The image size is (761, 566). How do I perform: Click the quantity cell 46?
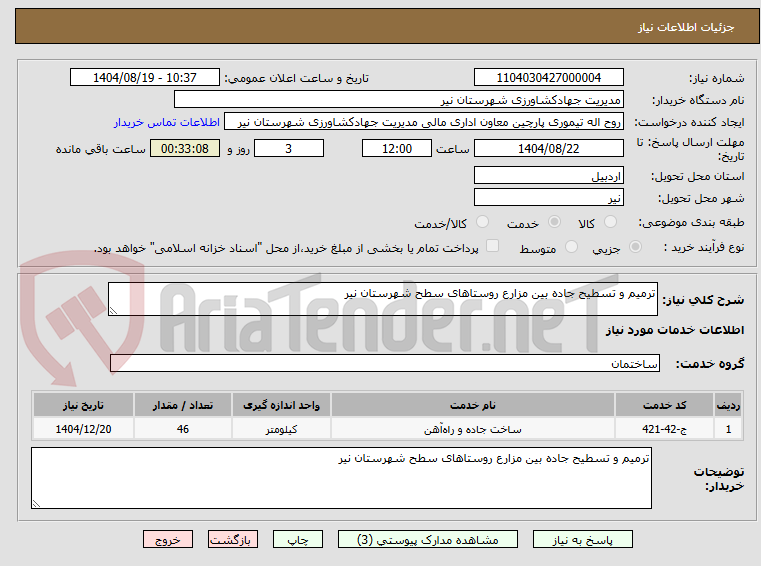pos(182,429)
